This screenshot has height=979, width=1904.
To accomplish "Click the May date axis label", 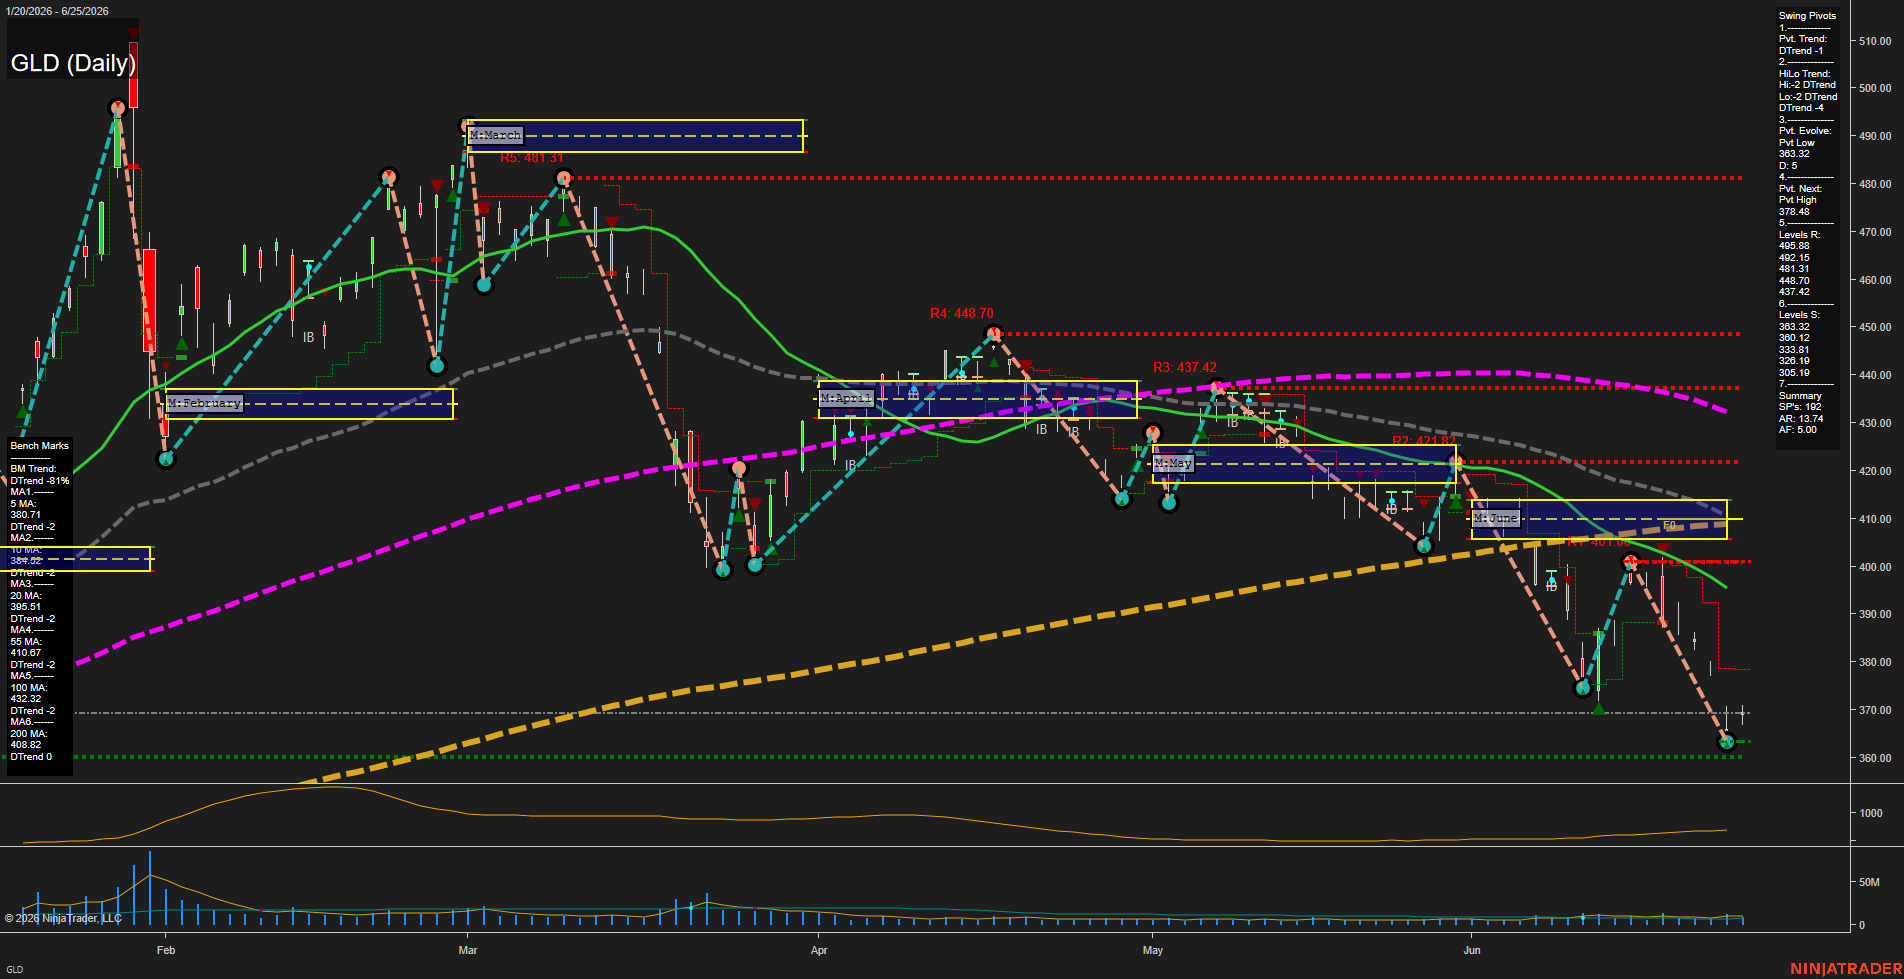I will pyautogui.click(x=1153, y=950).
